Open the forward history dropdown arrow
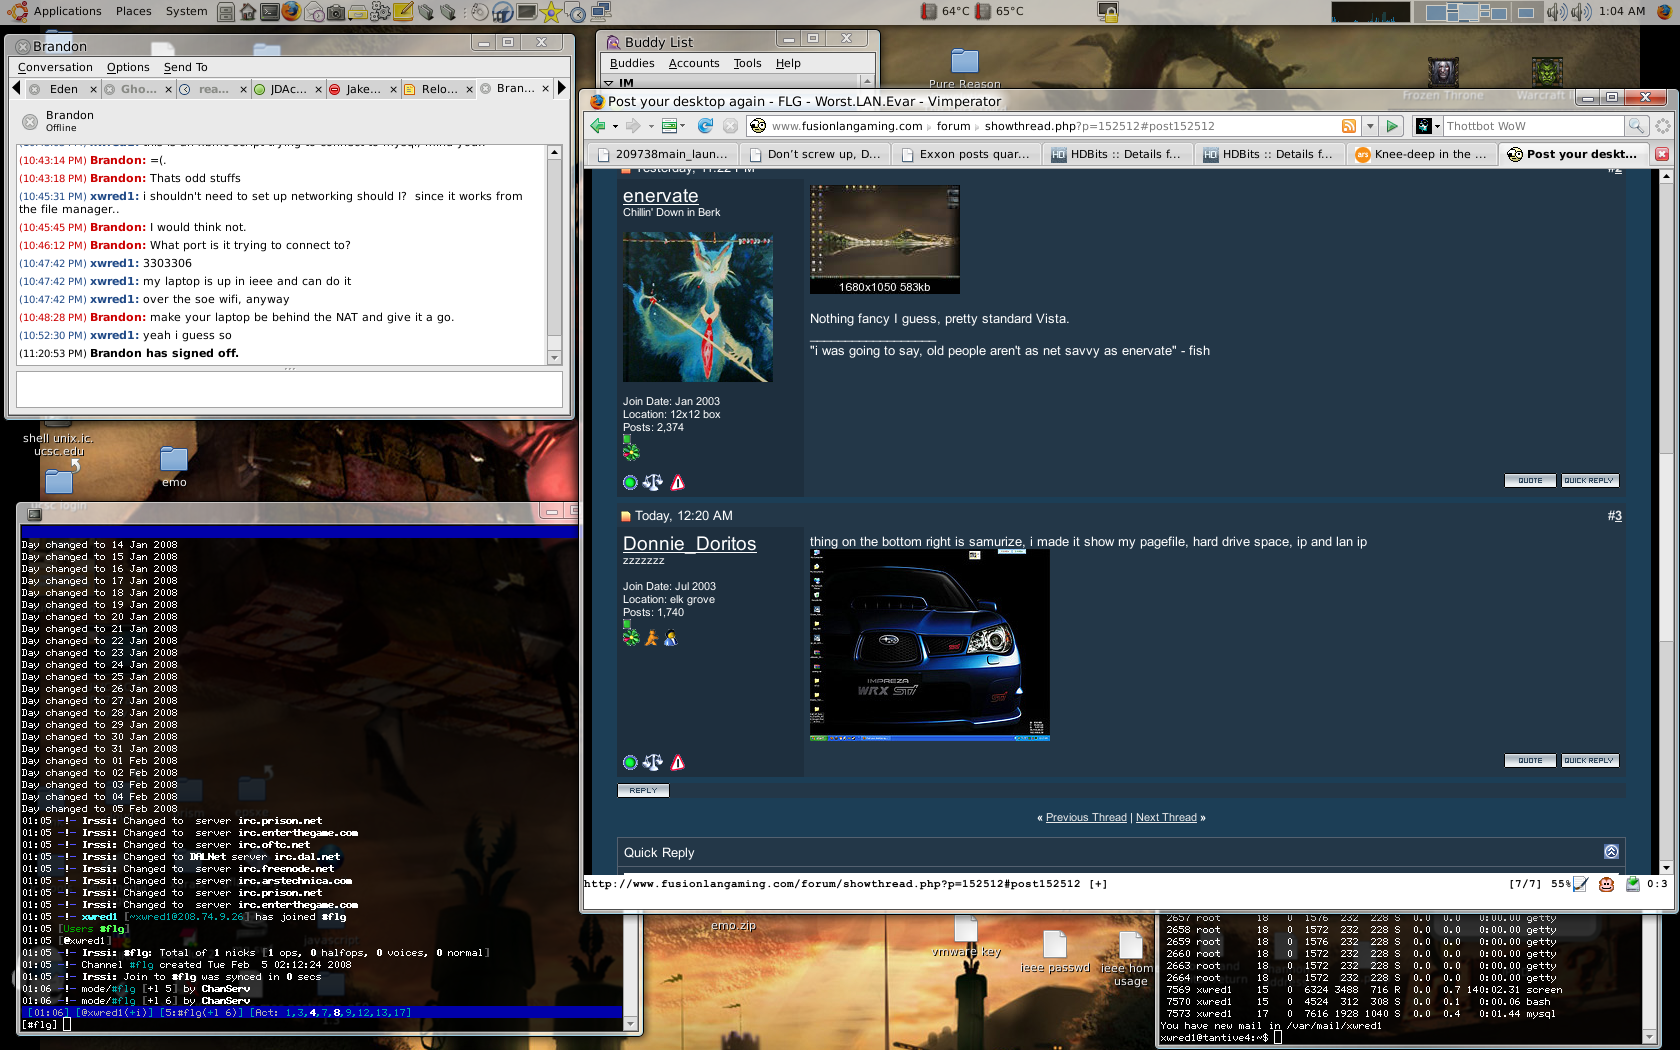The width and height of the screenshot is (1680, 1050). pos(650,126)
